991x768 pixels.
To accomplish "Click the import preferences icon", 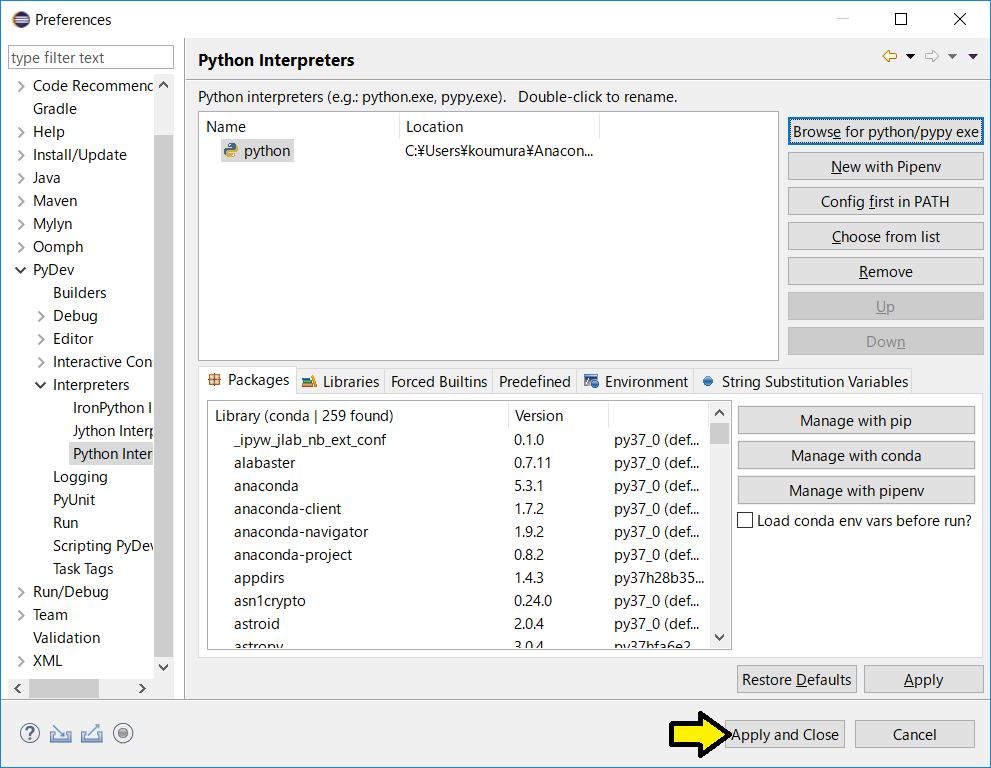I will coord(61,734).
